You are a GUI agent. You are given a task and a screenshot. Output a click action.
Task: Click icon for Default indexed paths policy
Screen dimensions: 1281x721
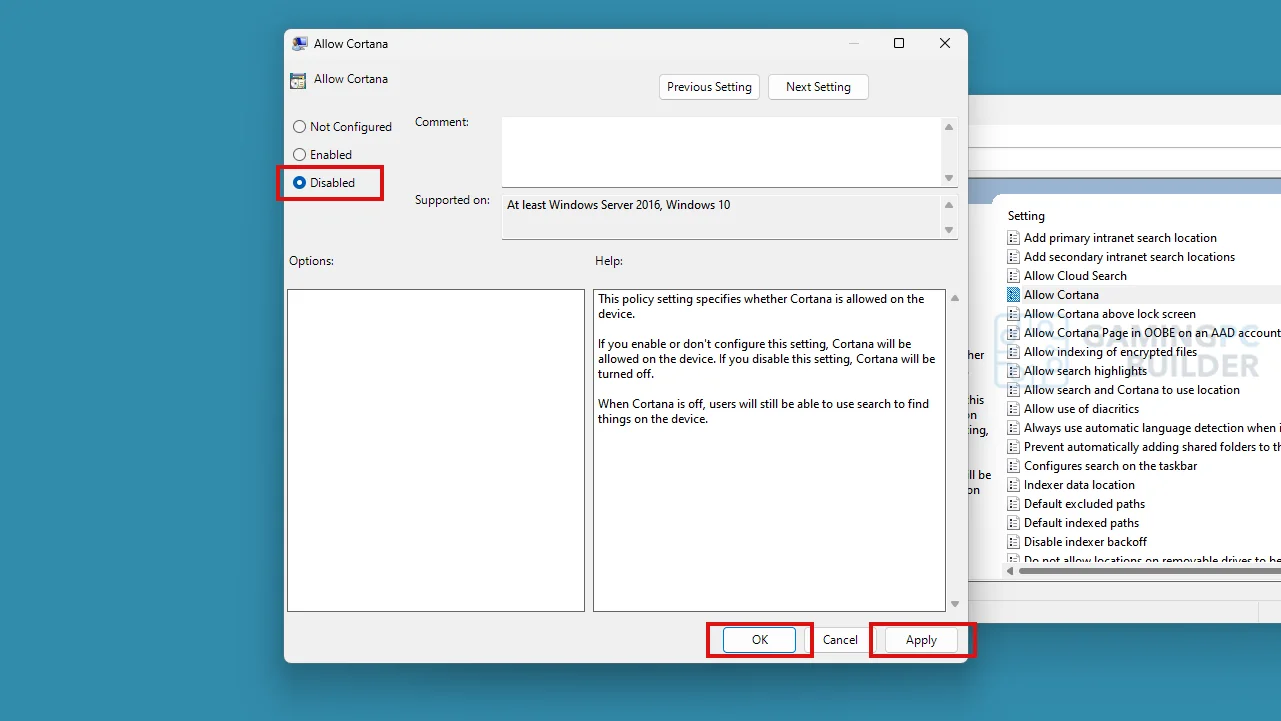pyautogui.click(x=1014, y=523)
